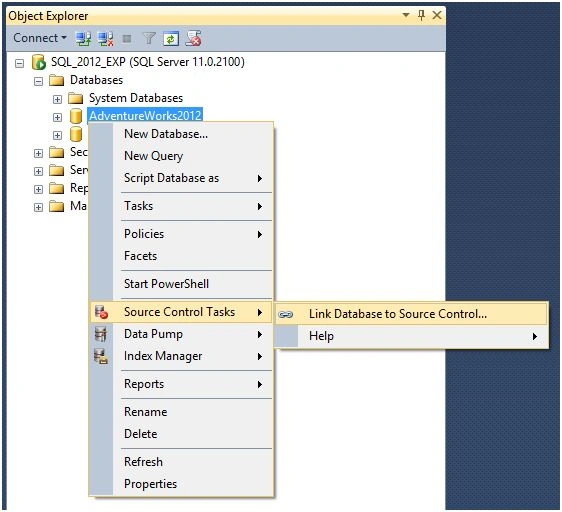Click the Connect Object Explorer toolbar icon
Screen dimensions: 562x512
pyautogui.click(x=83, y=38)
